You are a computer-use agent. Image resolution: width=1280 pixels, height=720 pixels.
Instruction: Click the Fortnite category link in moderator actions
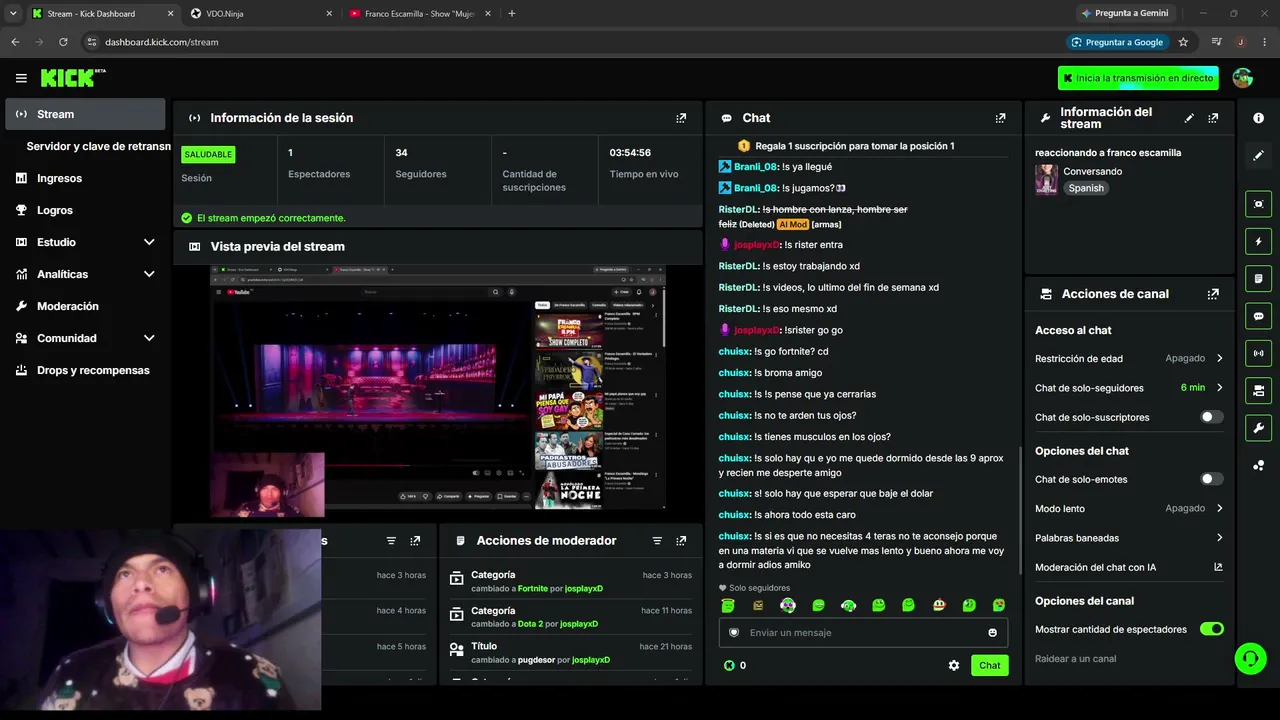(x=533, y=589)
